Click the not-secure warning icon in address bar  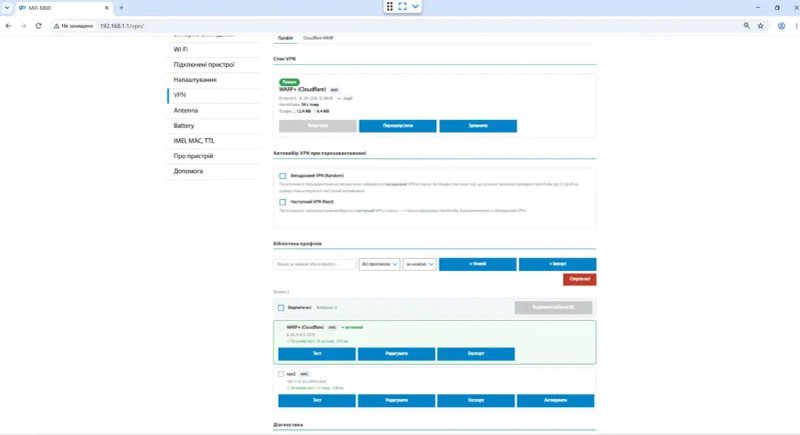click(57, 25)
